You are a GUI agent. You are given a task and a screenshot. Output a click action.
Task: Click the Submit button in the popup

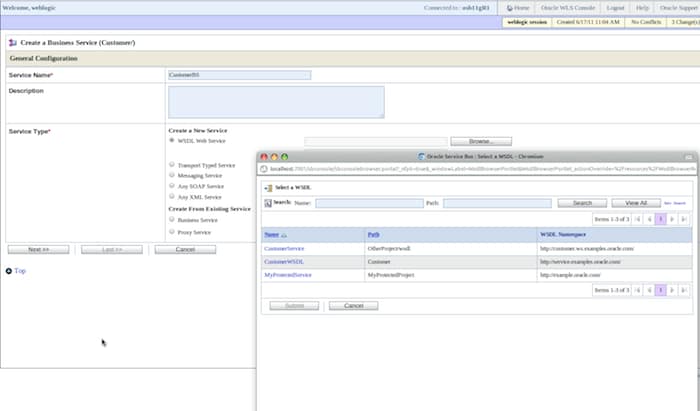(294, 306)
